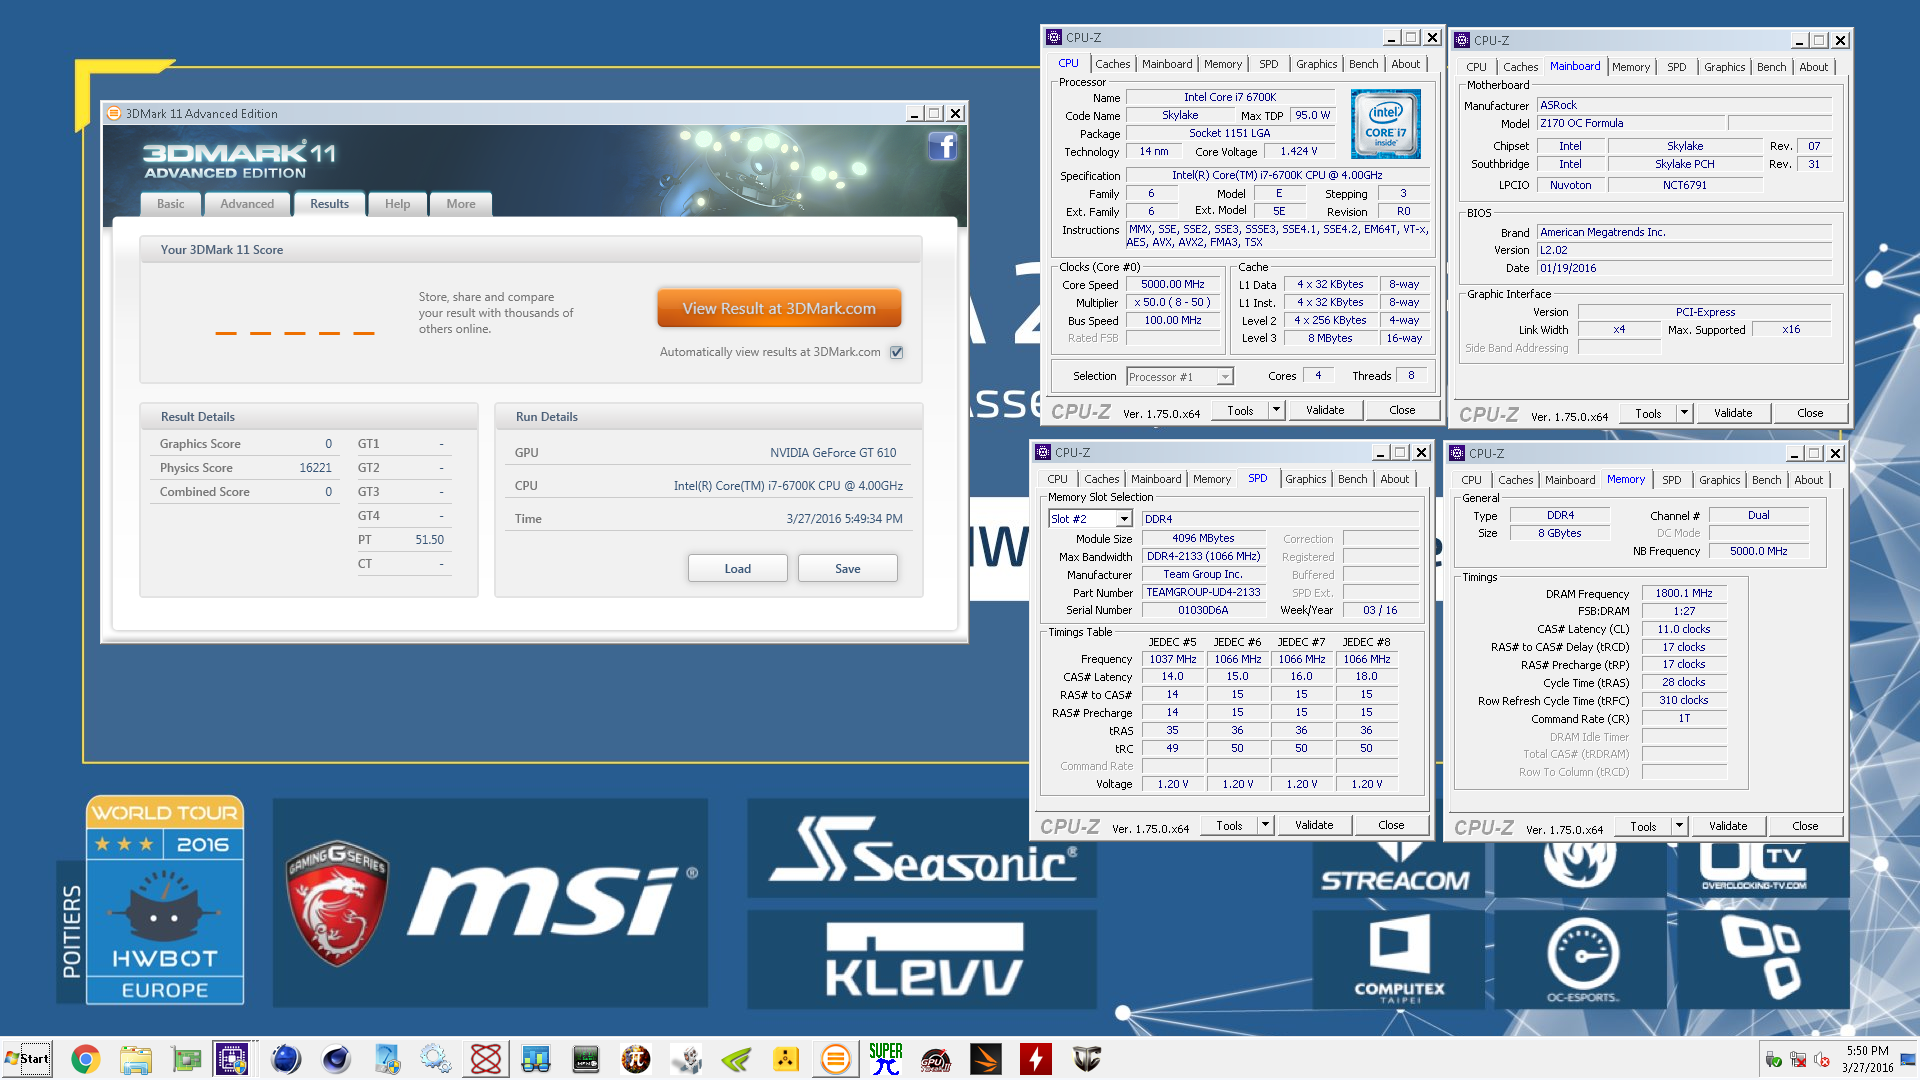Switch to 3DMark 11 orange taskbar icon
The height and width of the screenshot is (1080, 1920).
836,1059
